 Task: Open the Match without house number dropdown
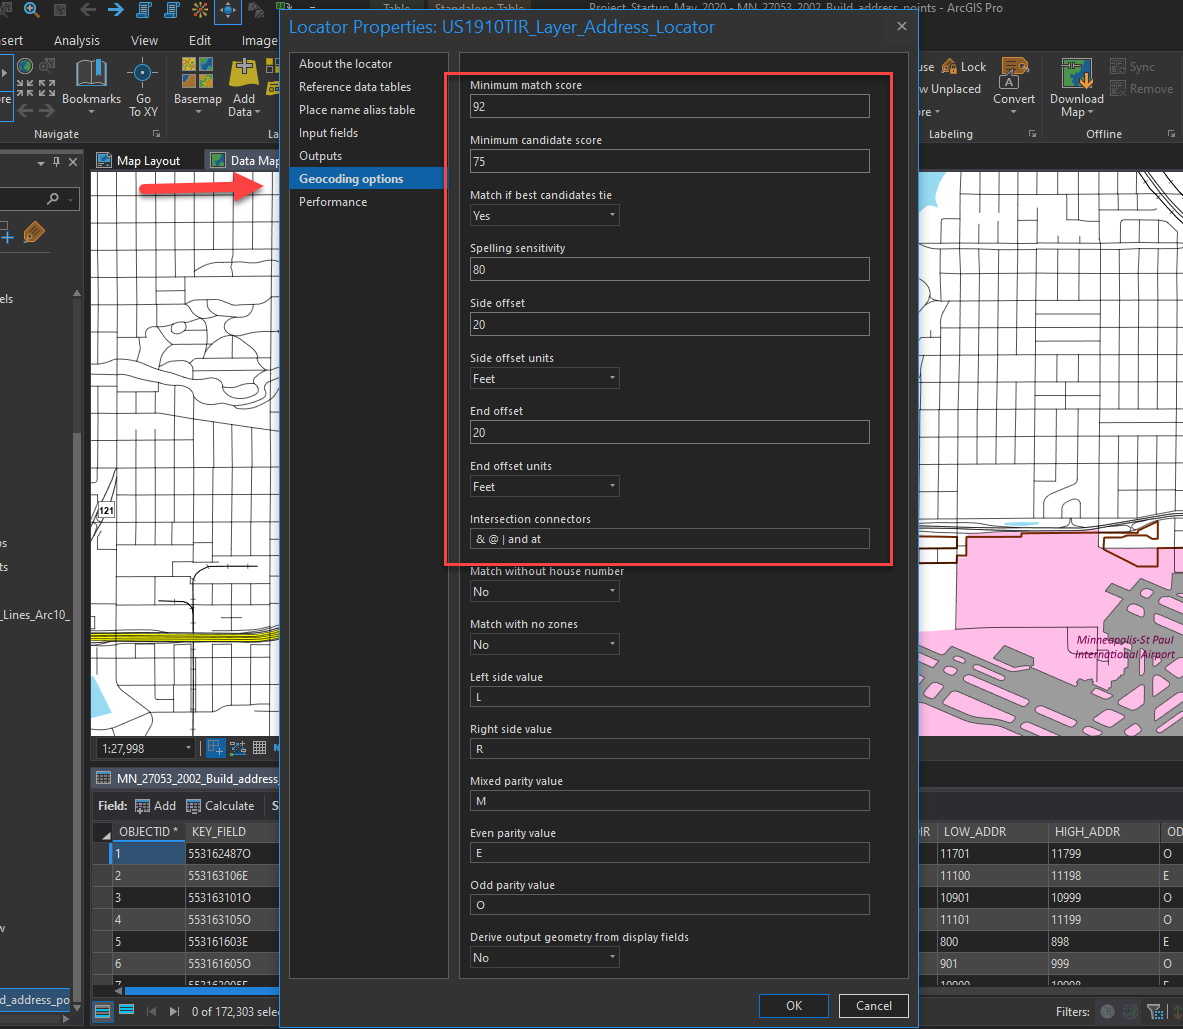coord(544,592)
